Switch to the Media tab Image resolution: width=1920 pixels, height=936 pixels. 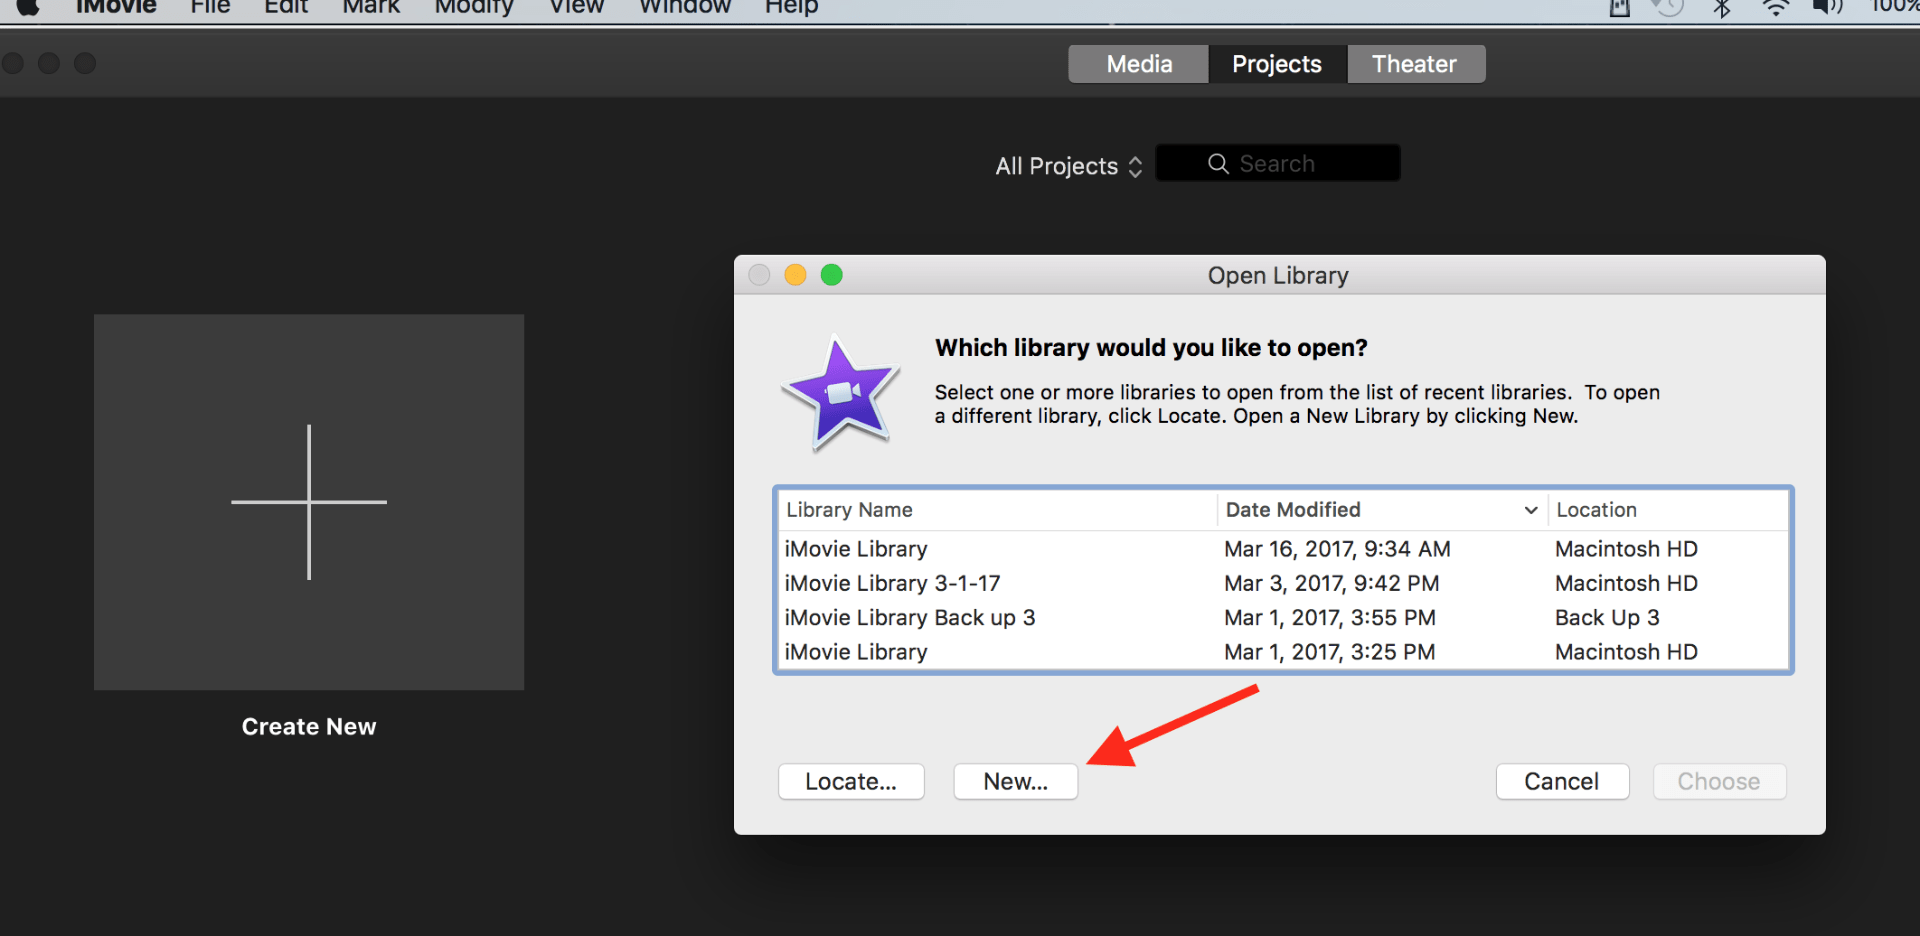pyautogui.click(x=1138, y=63)
